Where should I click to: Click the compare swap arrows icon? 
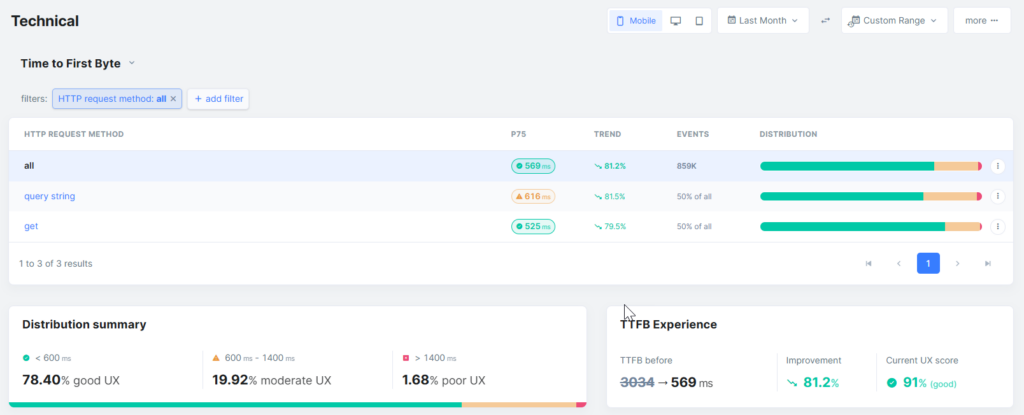pyautogui.click(x=826, y=21)
